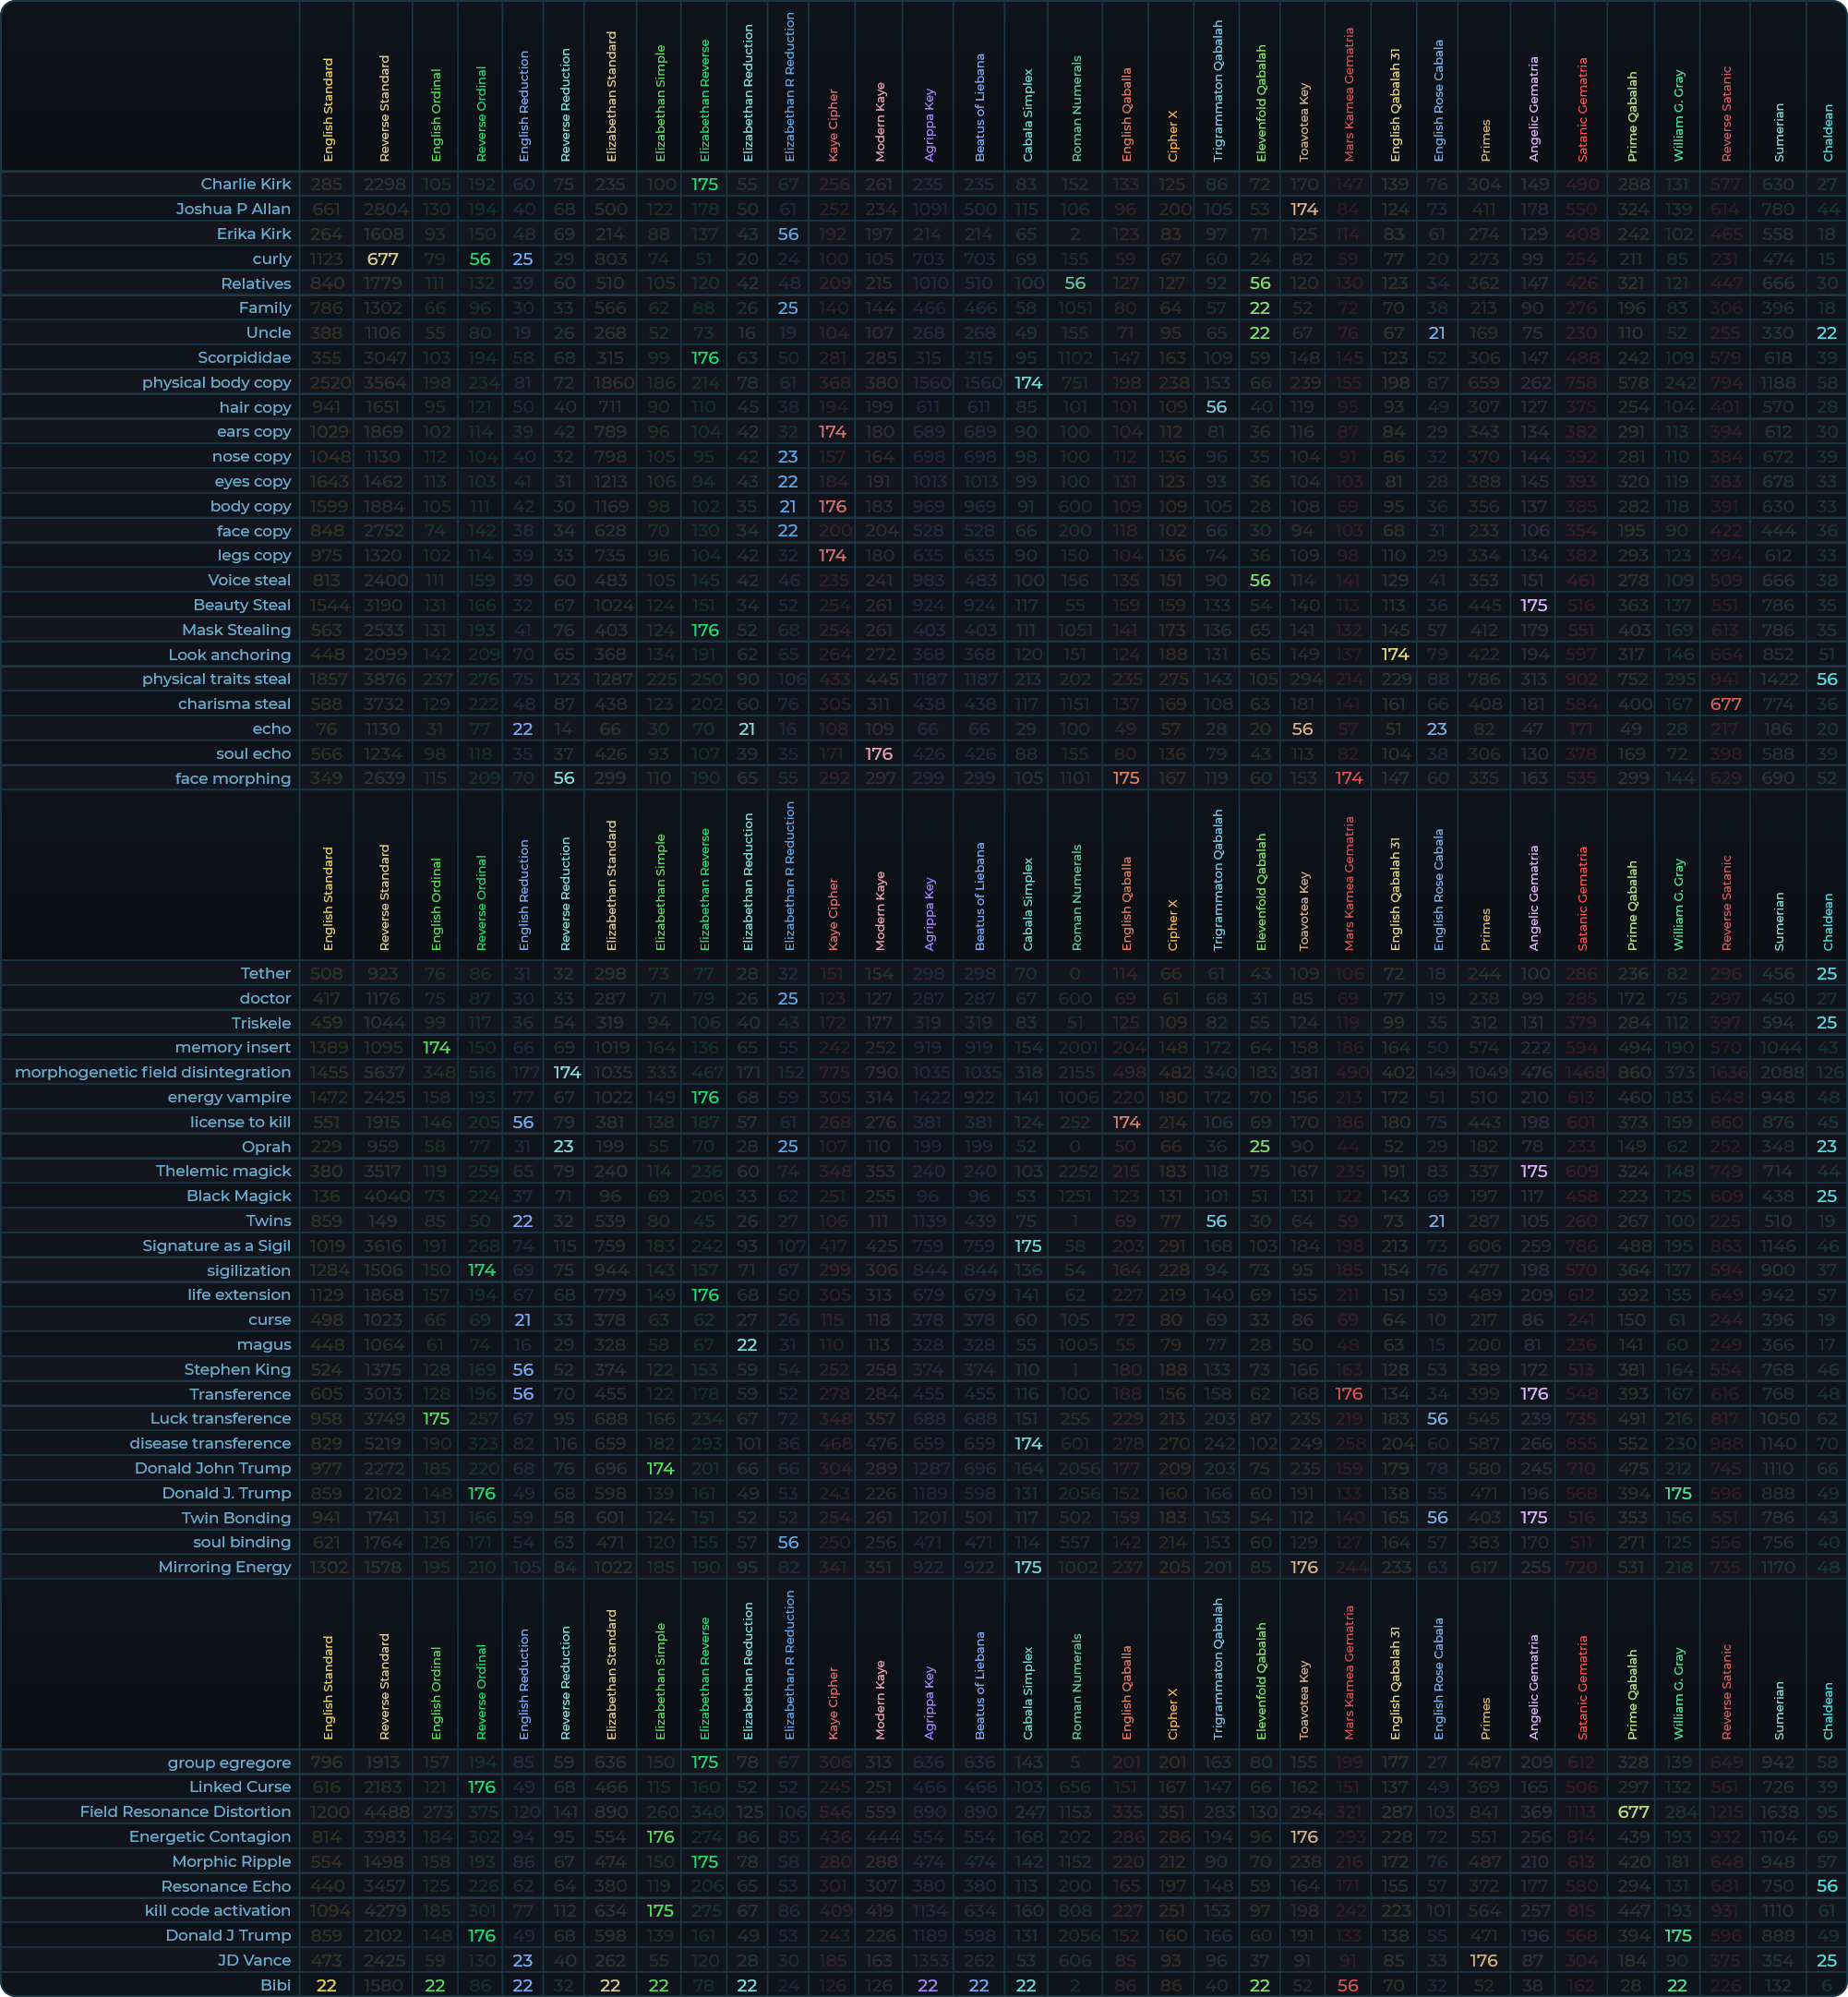Click the Field Resonance Distortion row label

185,1812
